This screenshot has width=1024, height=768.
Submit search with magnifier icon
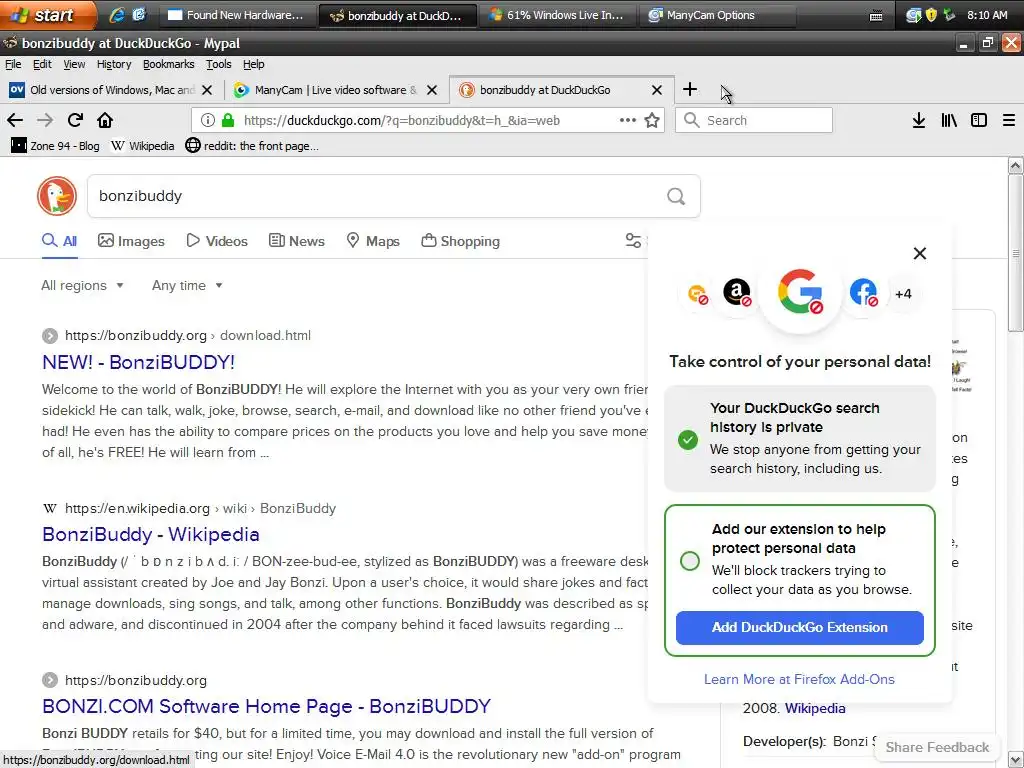(676, 196)
